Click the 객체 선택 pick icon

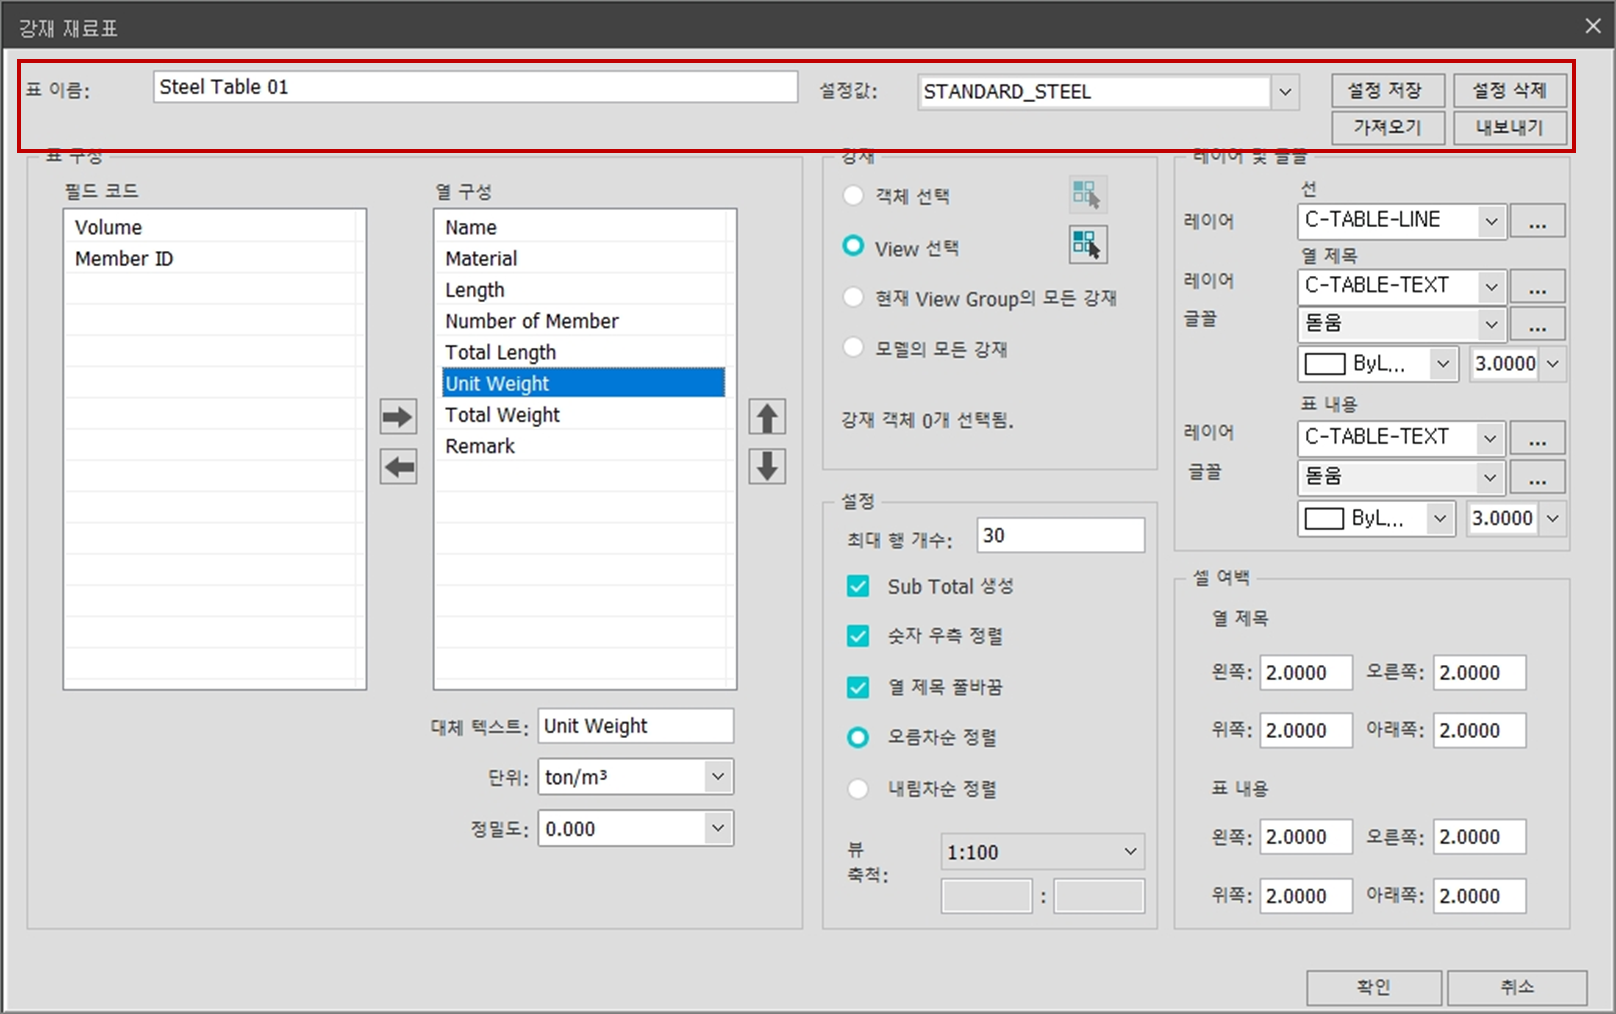[1087, 194]
